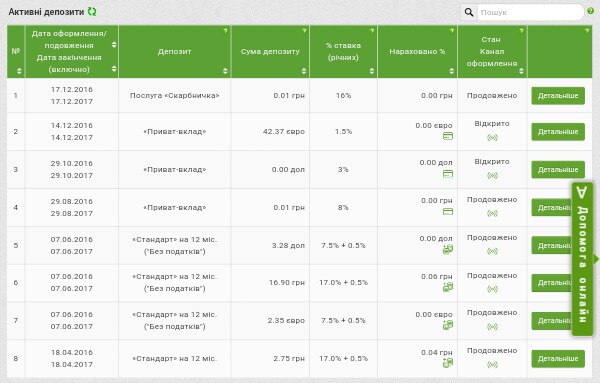Click online channel icon in row 4

(x=492, y=213)
